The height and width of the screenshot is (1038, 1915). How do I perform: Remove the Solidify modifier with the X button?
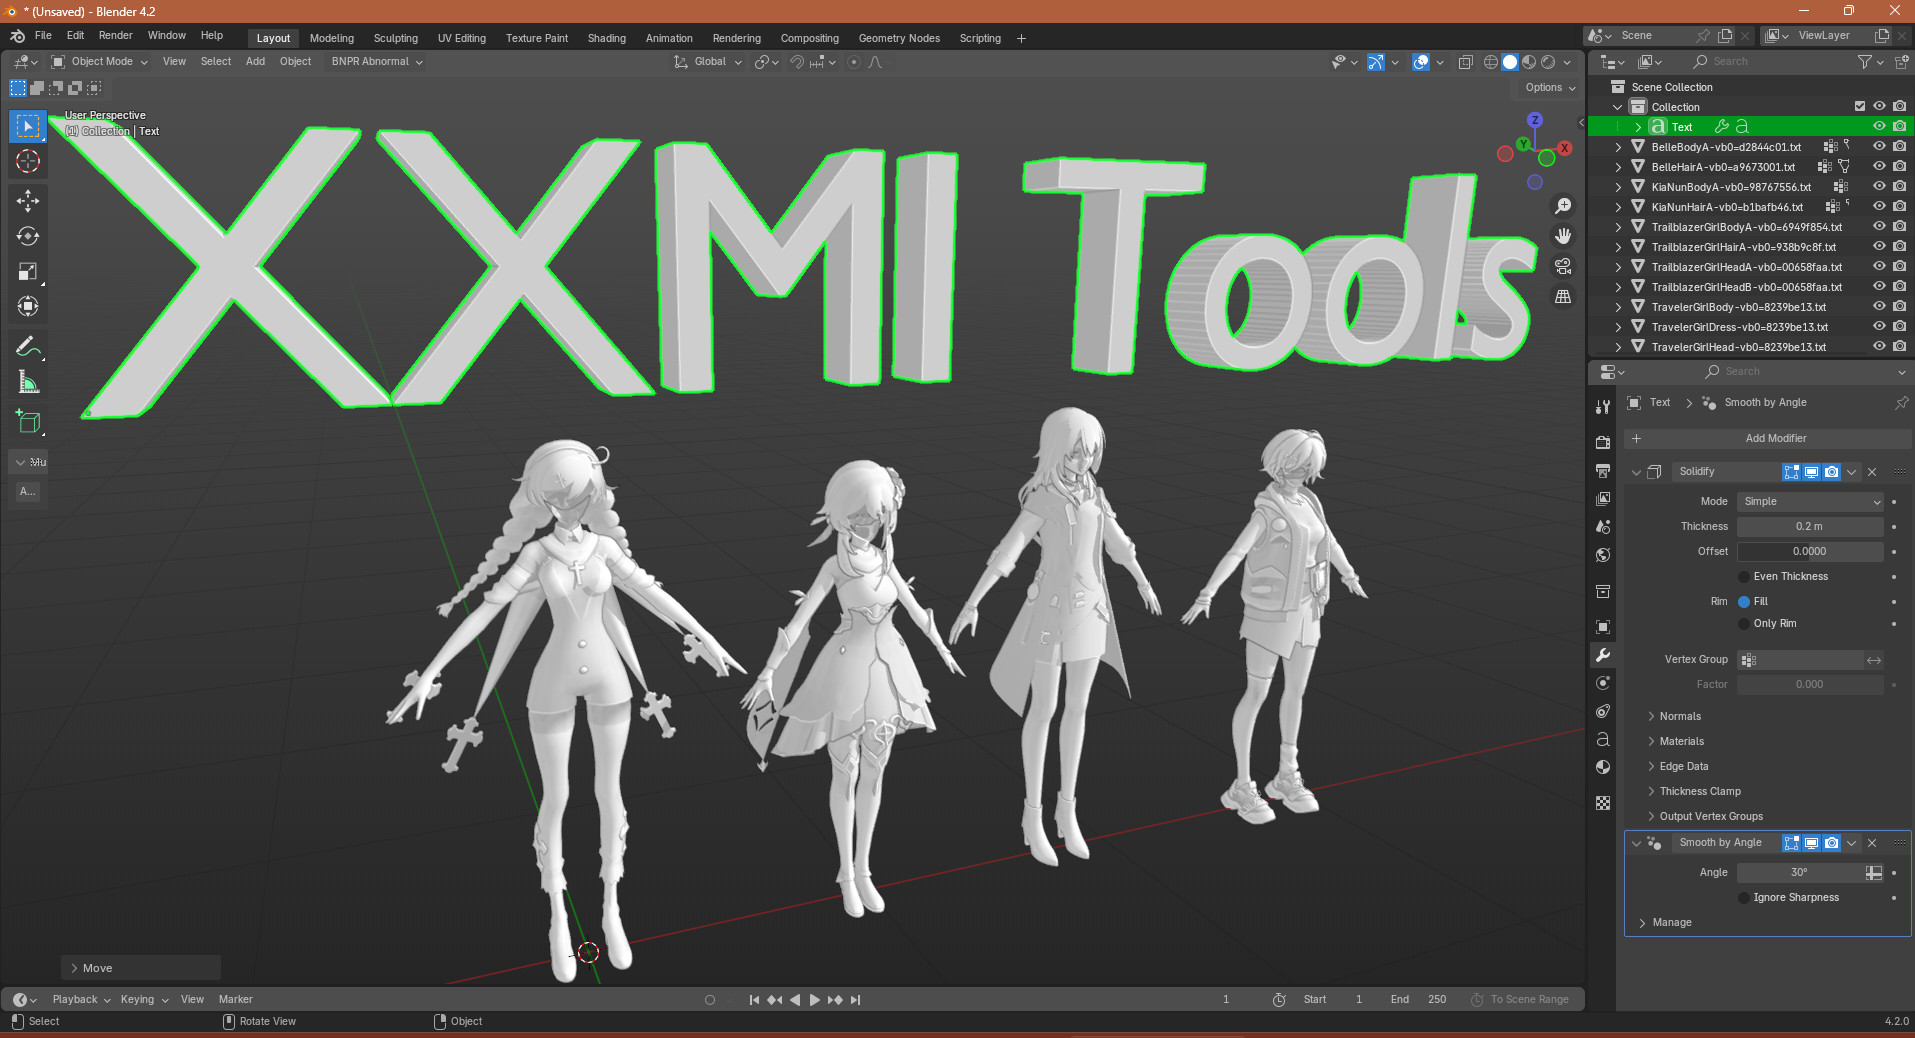[1873, 471]
